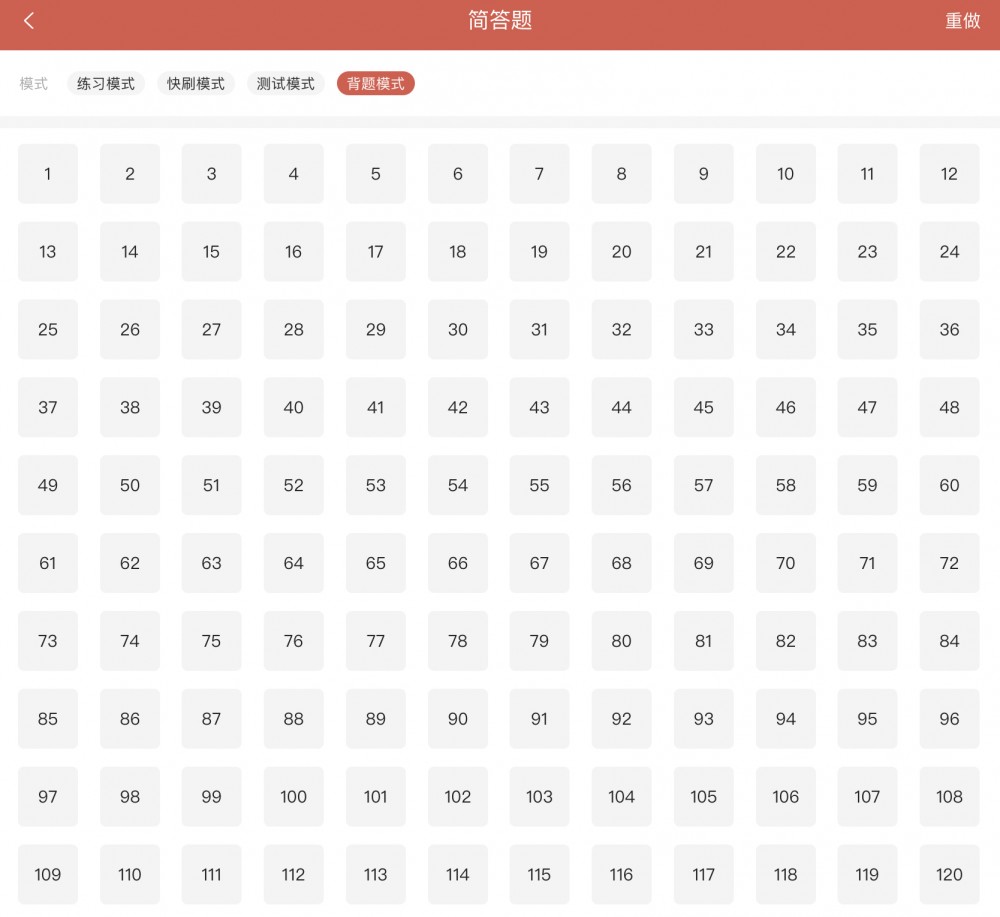
Task: Select question tile 80
Action: (622, 640)
